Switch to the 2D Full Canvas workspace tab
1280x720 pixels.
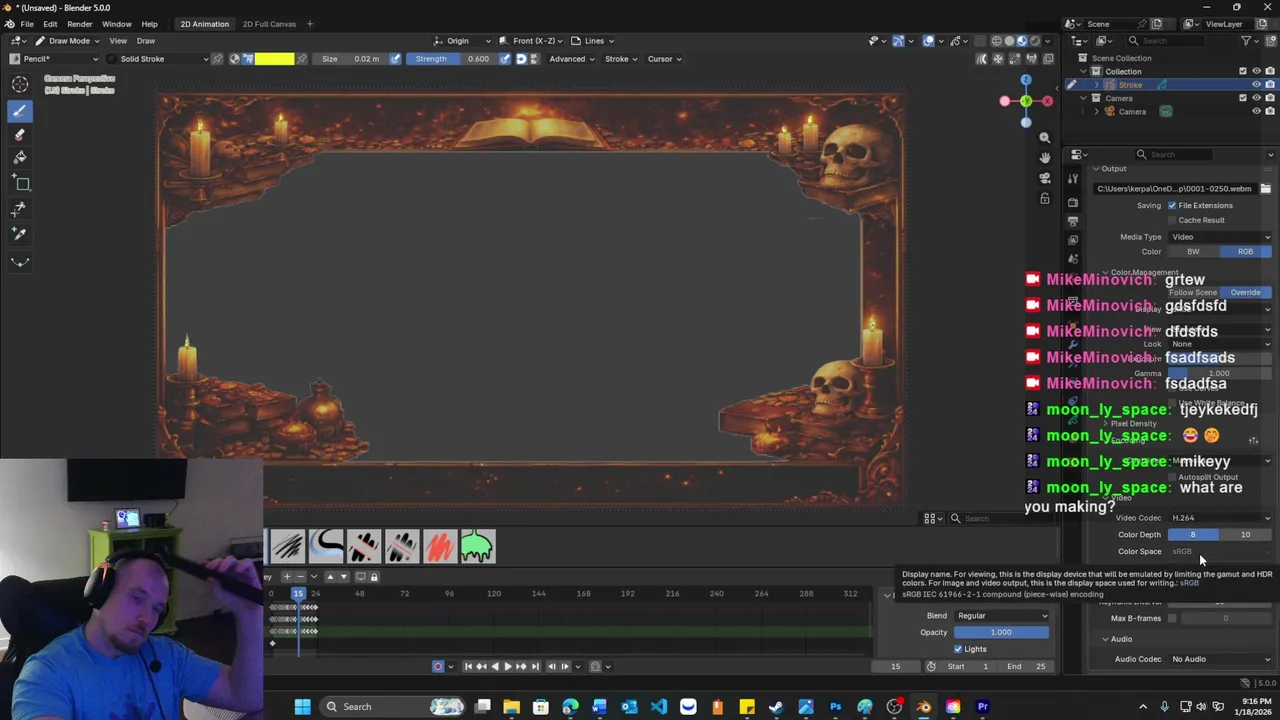(x=269, y=24)
